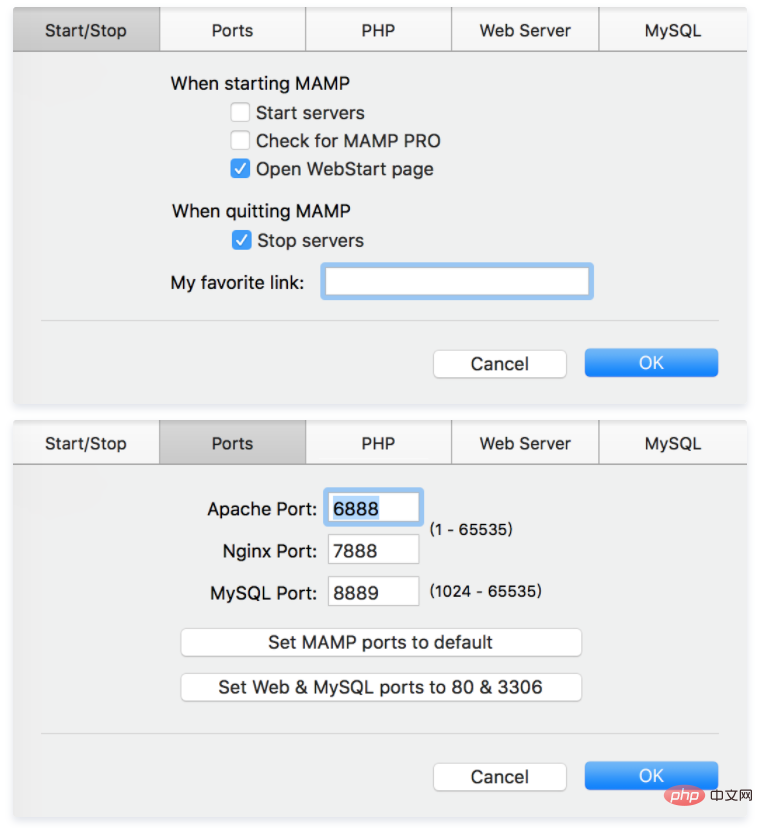Enable the Start servers checkbox
Viewport: 763px width, 828px height.
tap(240, 112)
